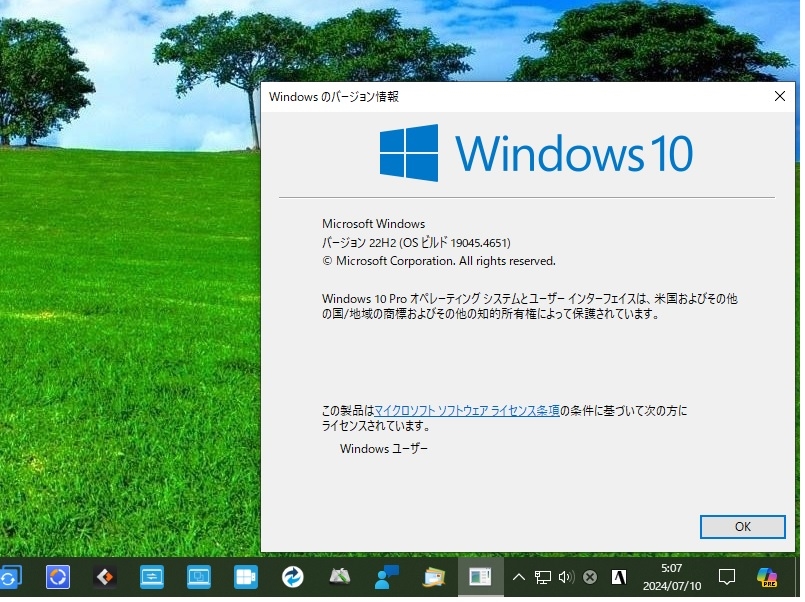Open the clock showing 5:07 2024/07/10

click(672, 577)
